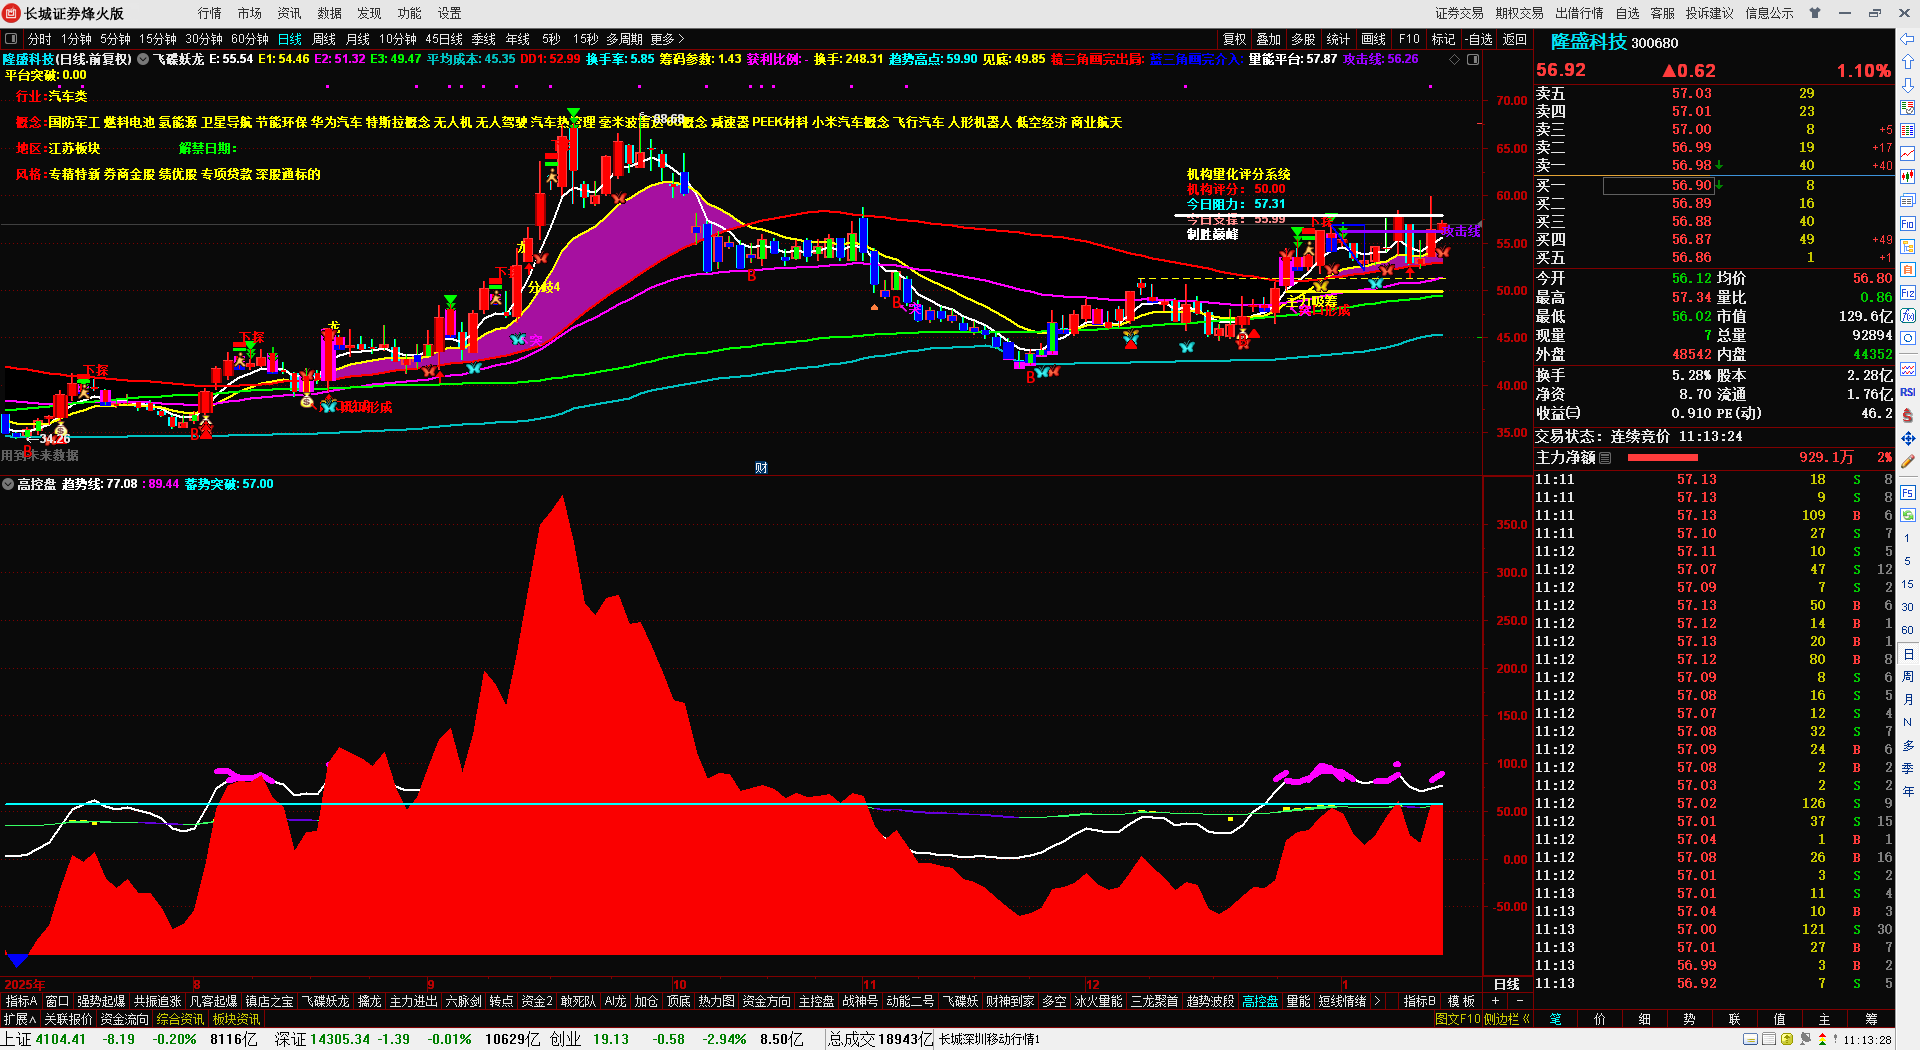This screenshot has height=1050, width=1920.
Task: Open the 资讯 menu
Action: (x=289, y=13)
